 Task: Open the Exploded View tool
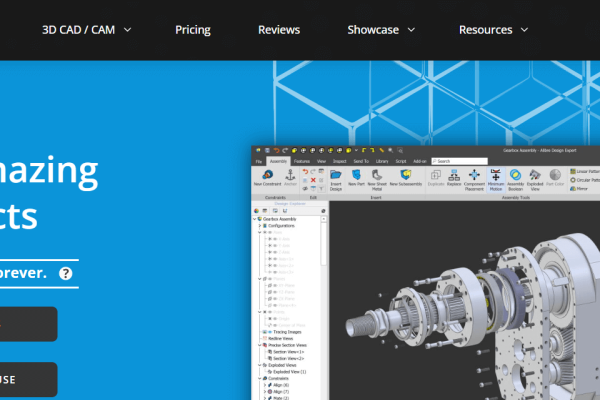coord(535,177)
